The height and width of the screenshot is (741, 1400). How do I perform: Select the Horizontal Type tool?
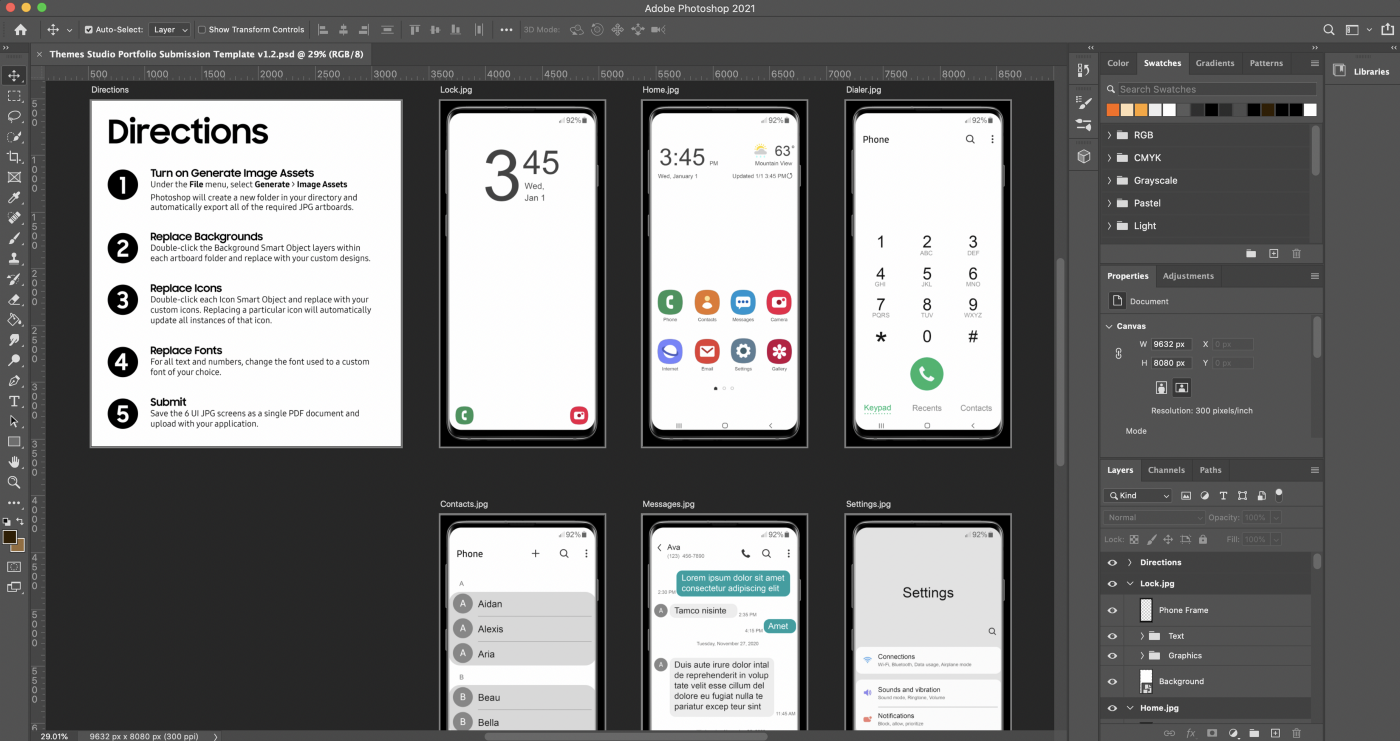(x=14, y=401)
